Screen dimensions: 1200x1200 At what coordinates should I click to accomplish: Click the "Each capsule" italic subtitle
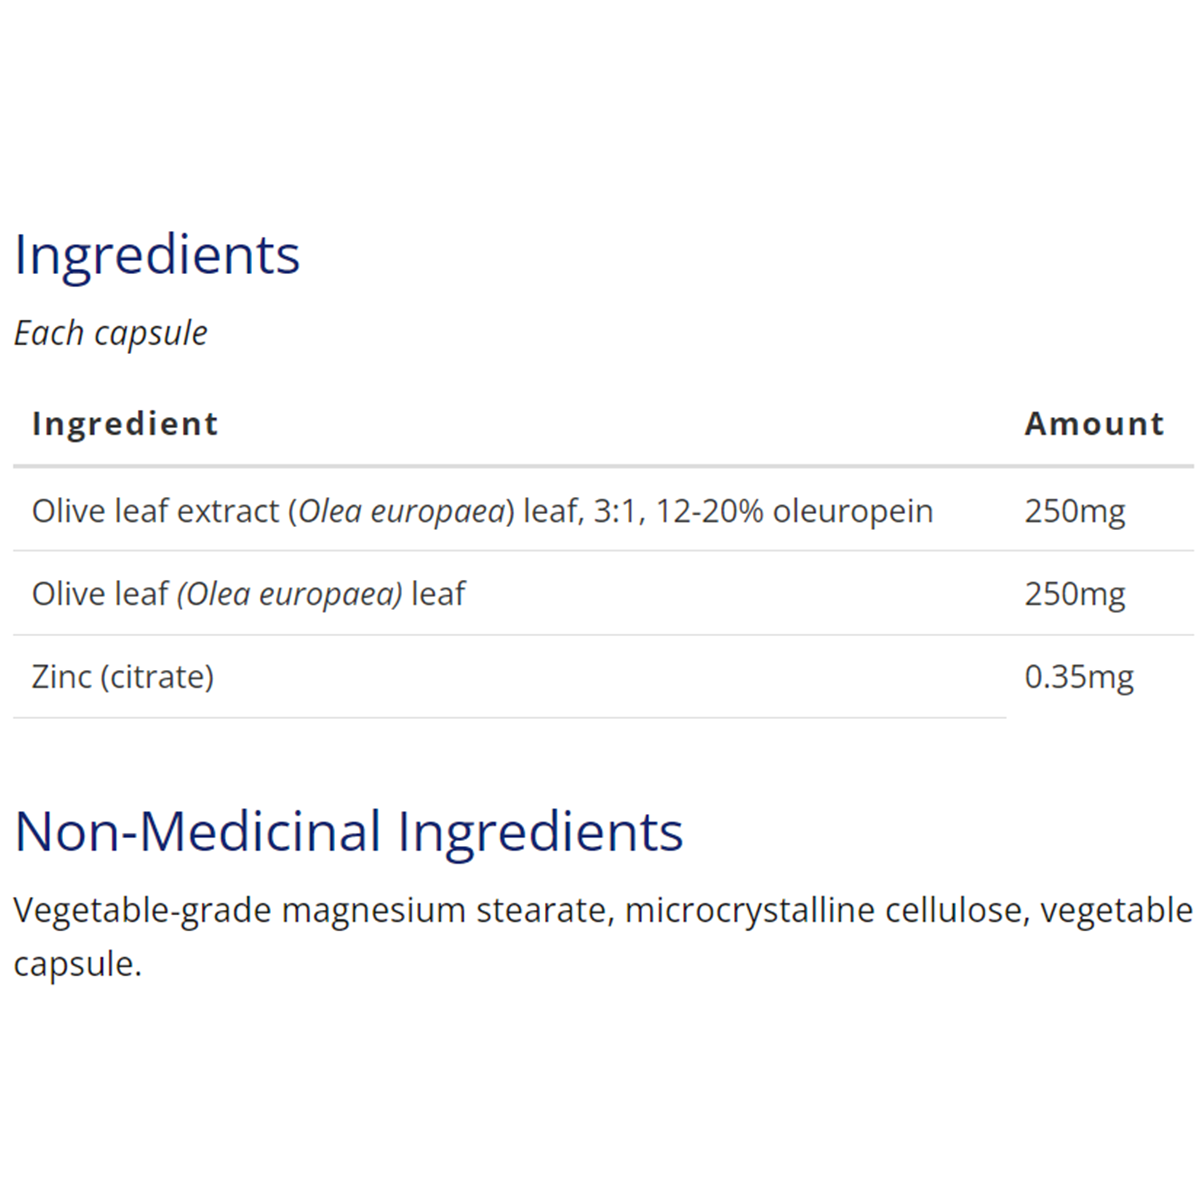(x=111, y=333)
